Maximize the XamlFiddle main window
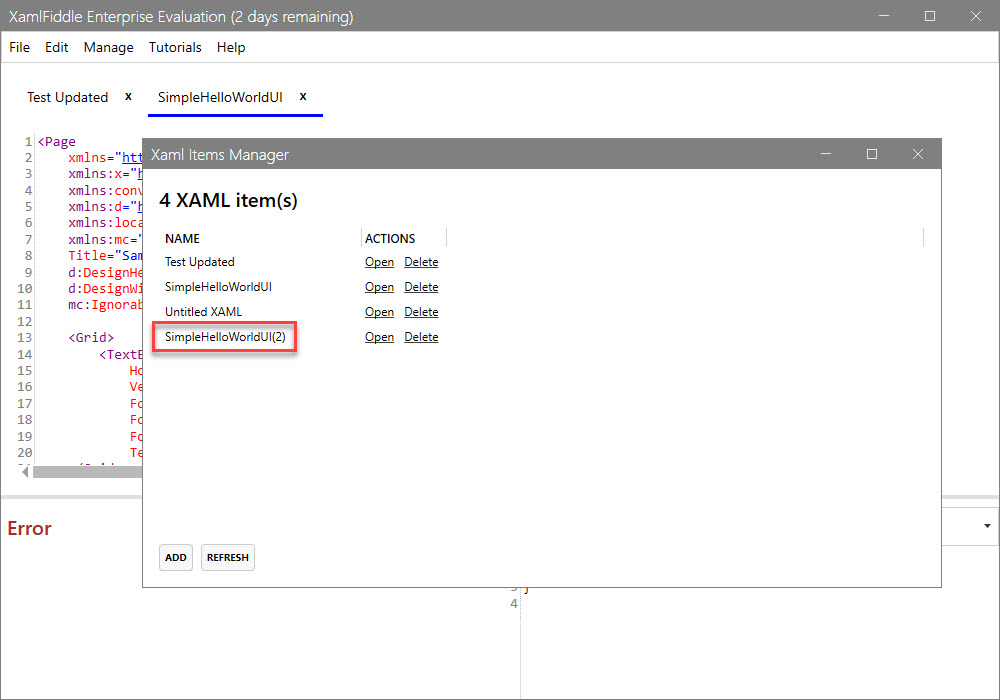The width and height of the screenshot is (1000, 700). 930,16
